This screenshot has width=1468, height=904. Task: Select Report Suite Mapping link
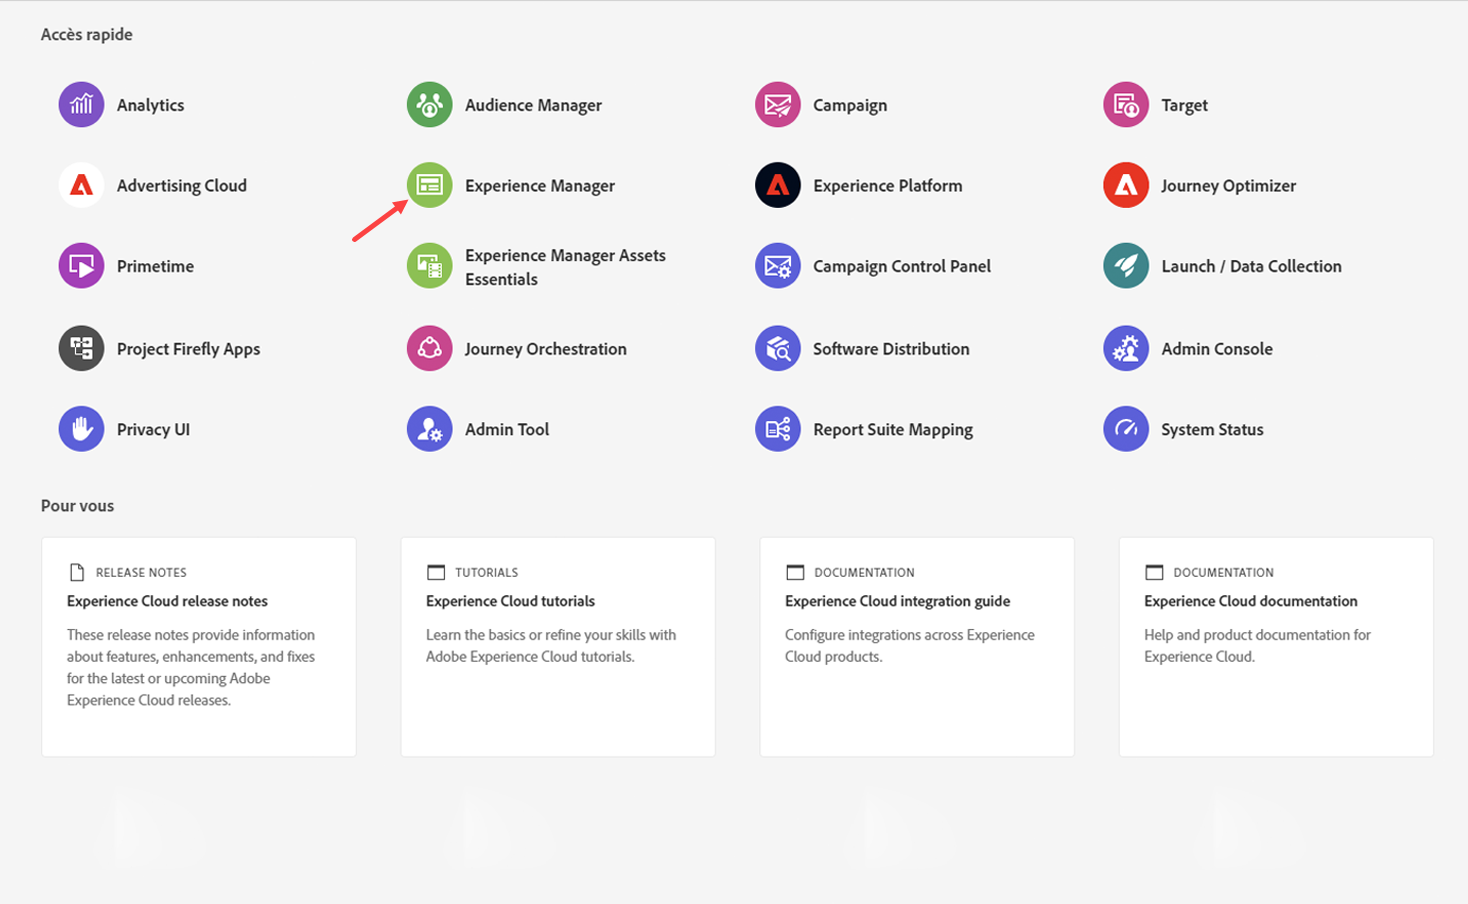[x=893, y=429]
